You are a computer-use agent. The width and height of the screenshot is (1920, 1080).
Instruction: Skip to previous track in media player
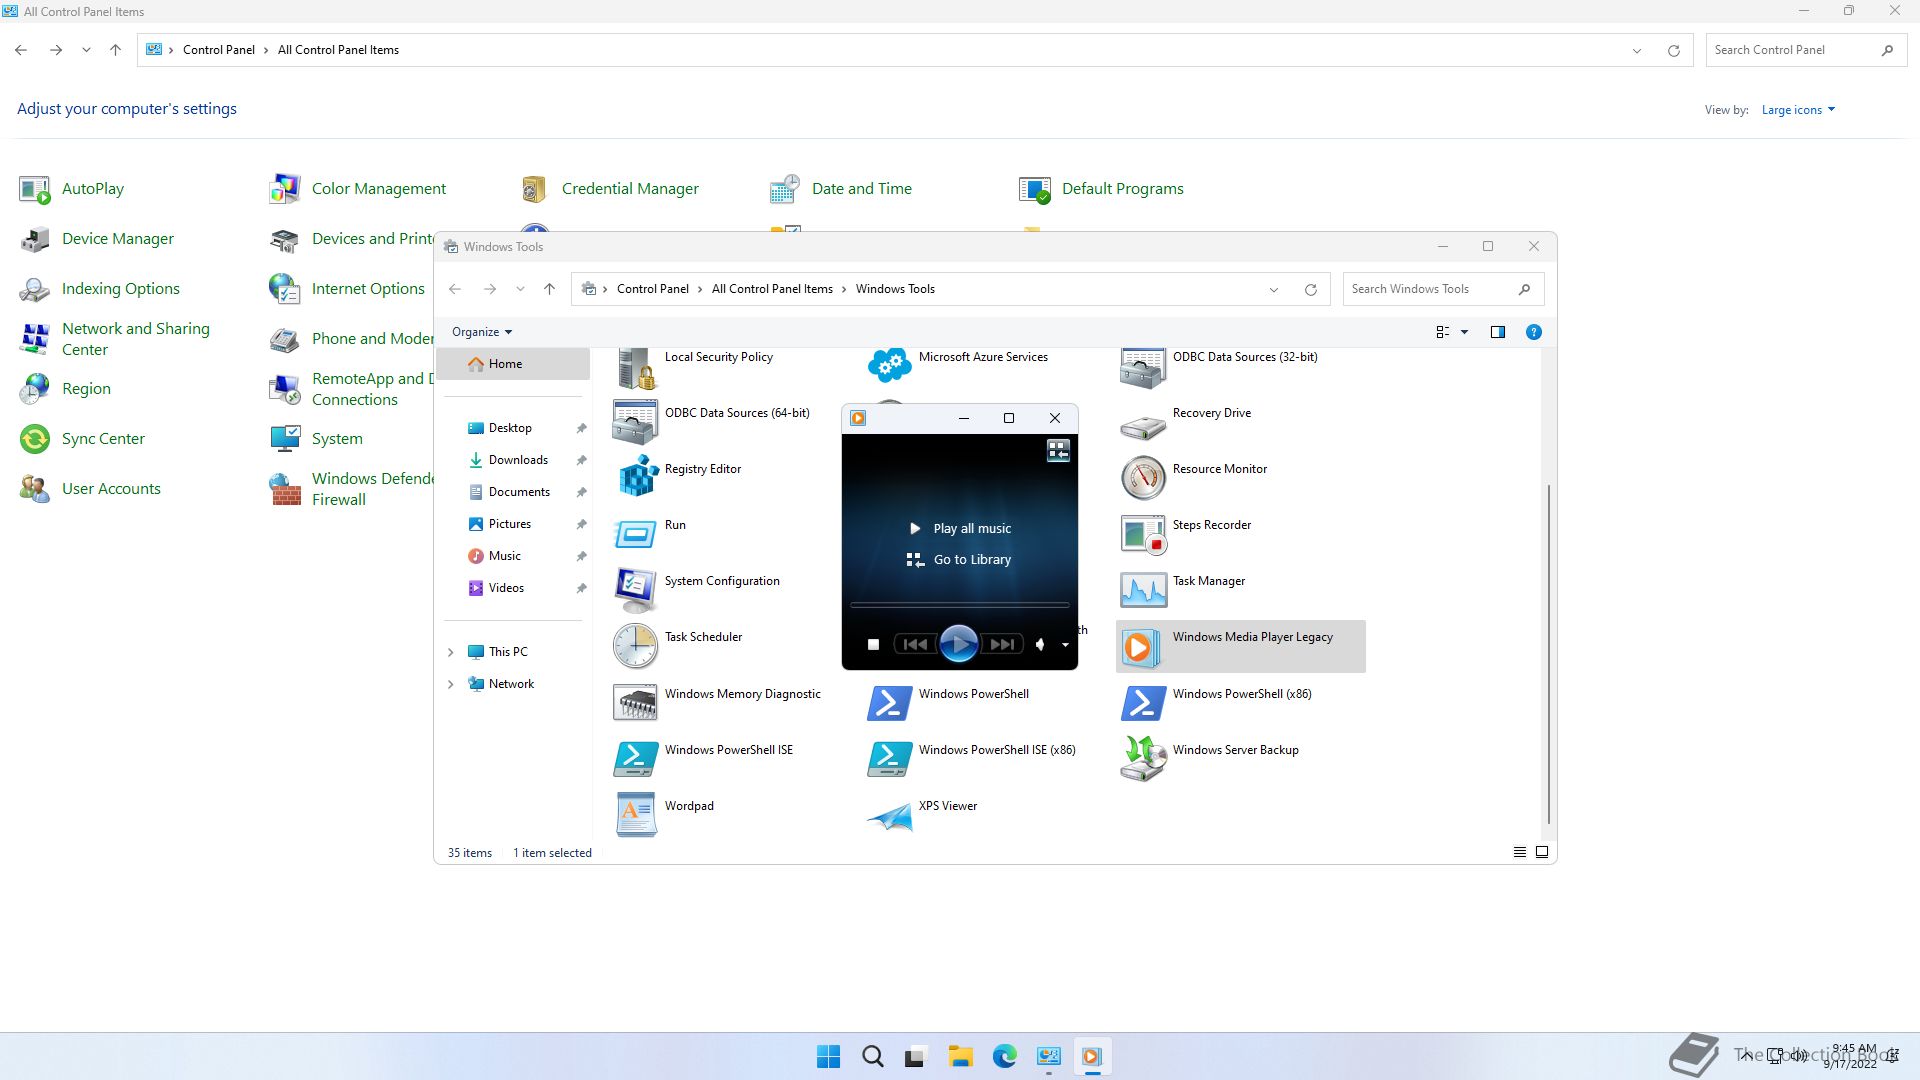coord(914,645)
